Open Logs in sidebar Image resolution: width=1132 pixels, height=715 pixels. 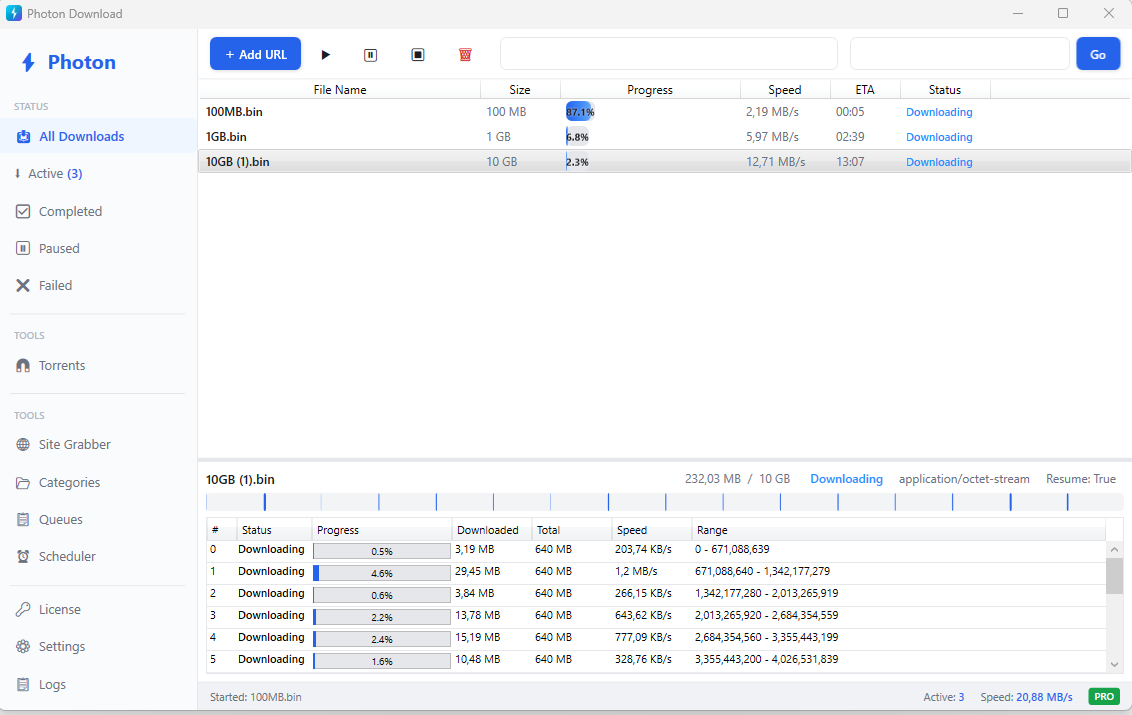[x=98, y=684]
